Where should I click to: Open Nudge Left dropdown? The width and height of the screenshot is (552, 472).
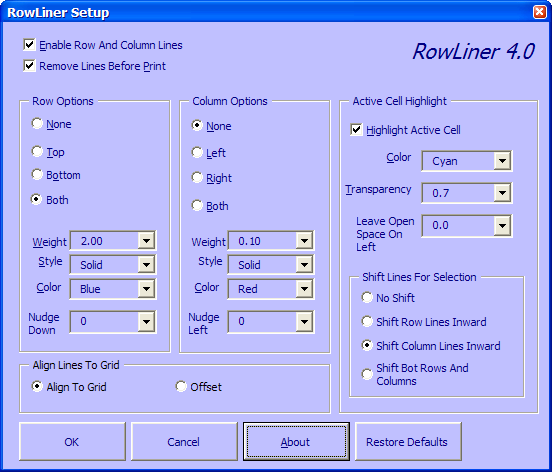point(305,321)
